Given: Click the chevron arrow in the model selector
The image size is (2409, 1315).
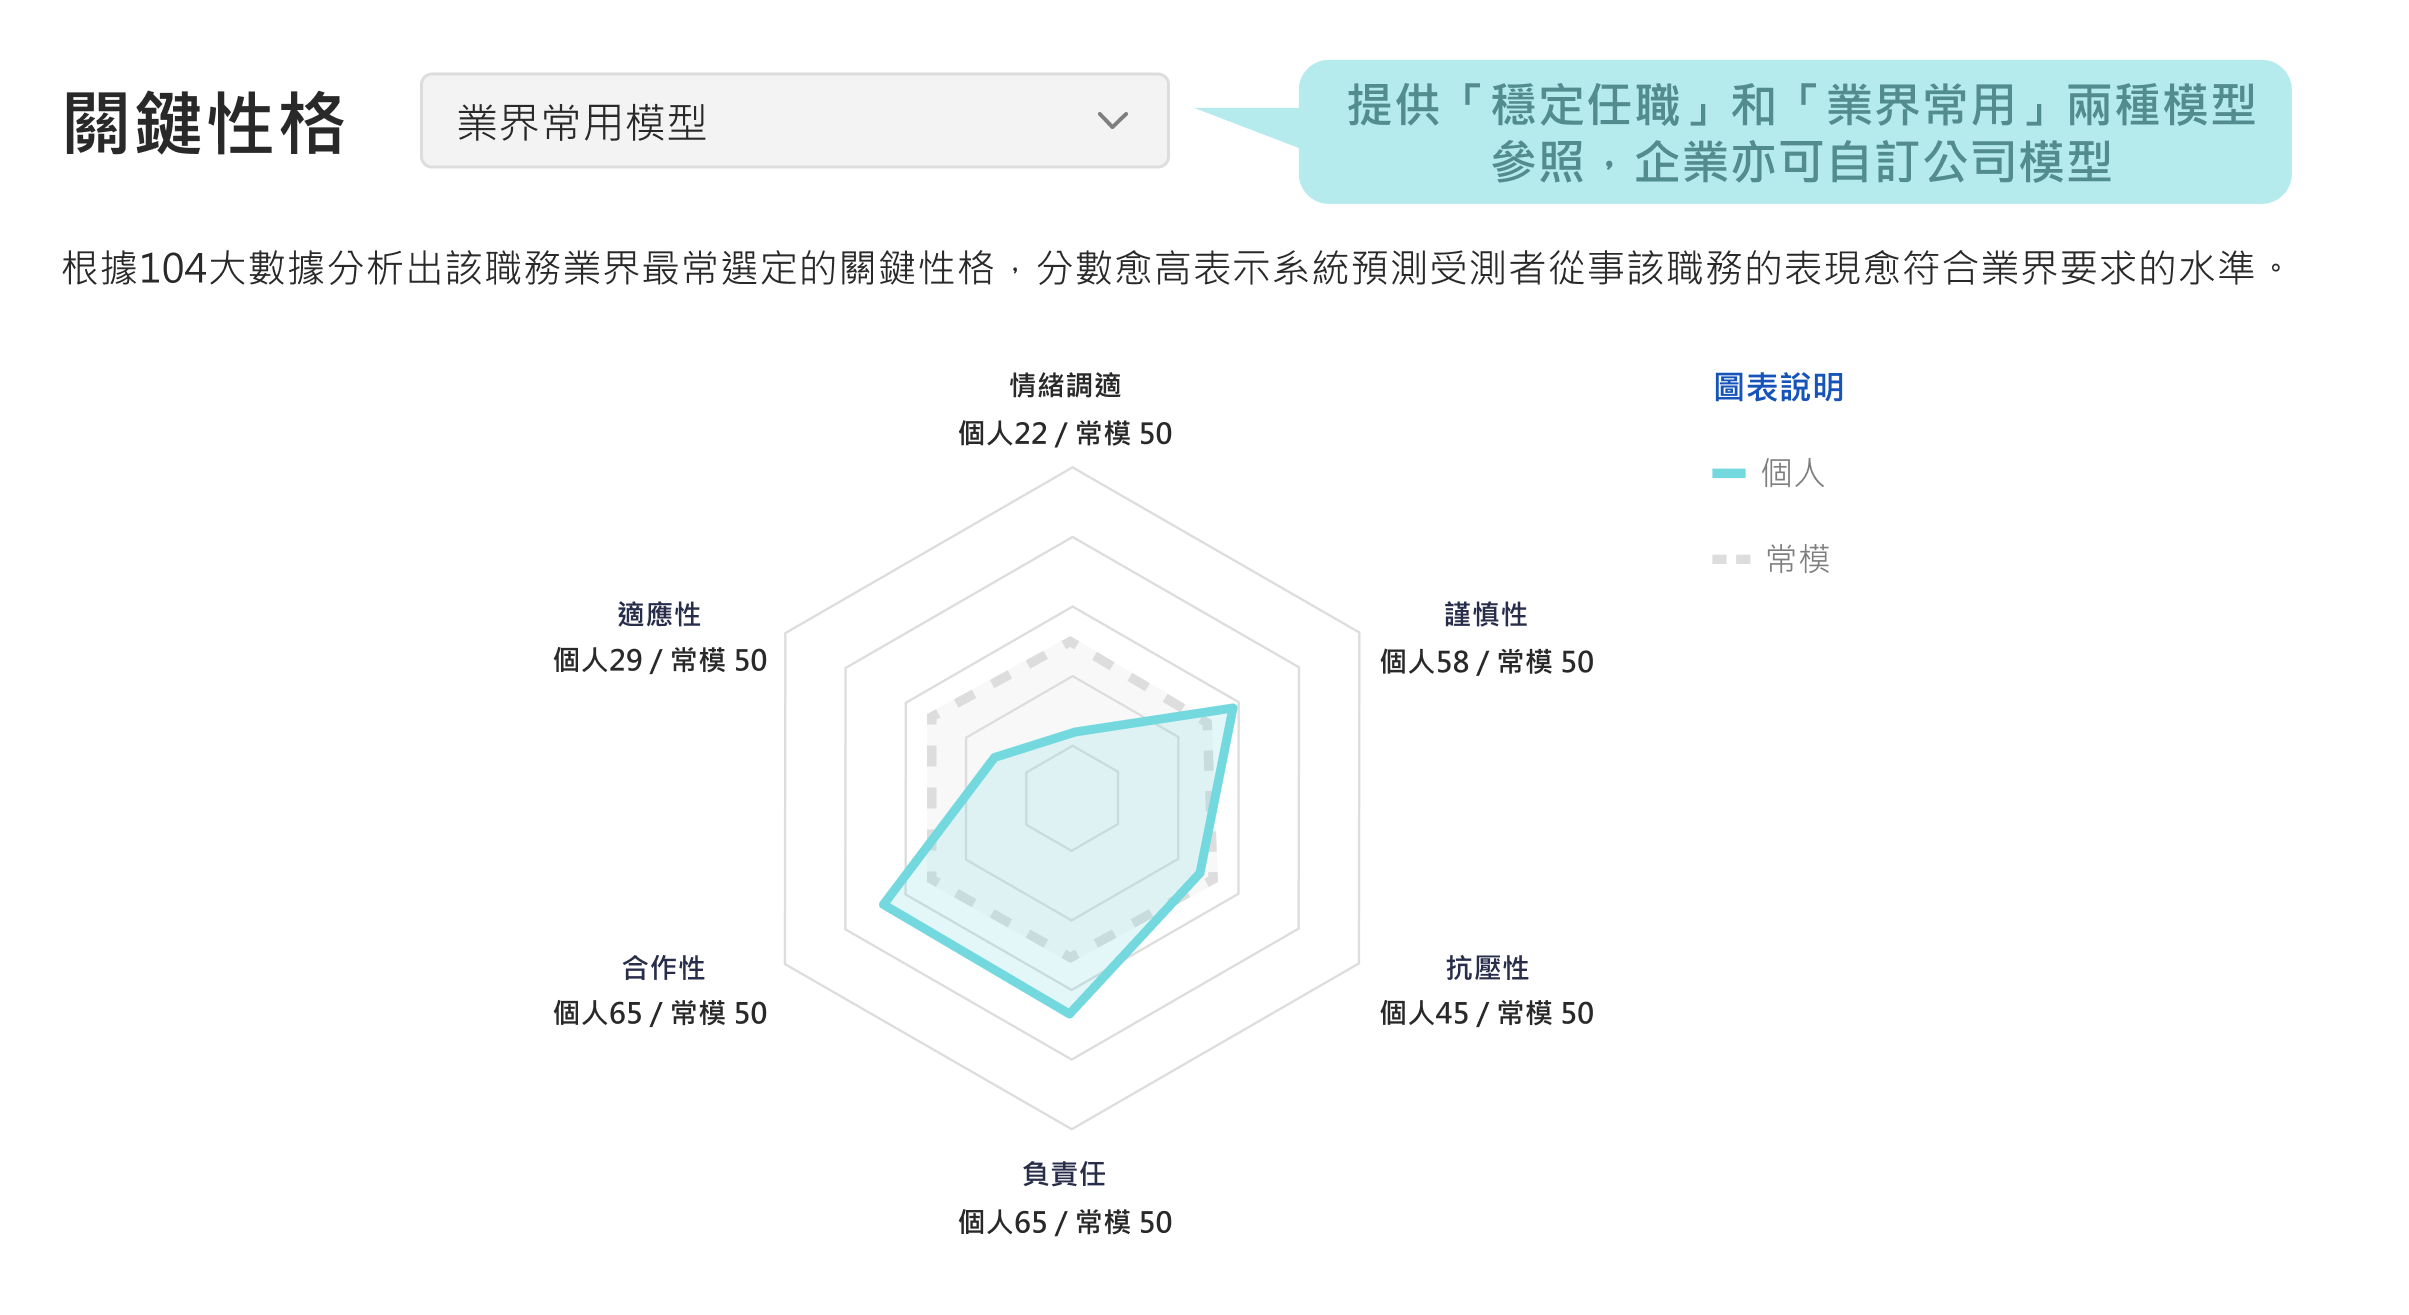Looking at the screenshot, I should click(1112, 121).
